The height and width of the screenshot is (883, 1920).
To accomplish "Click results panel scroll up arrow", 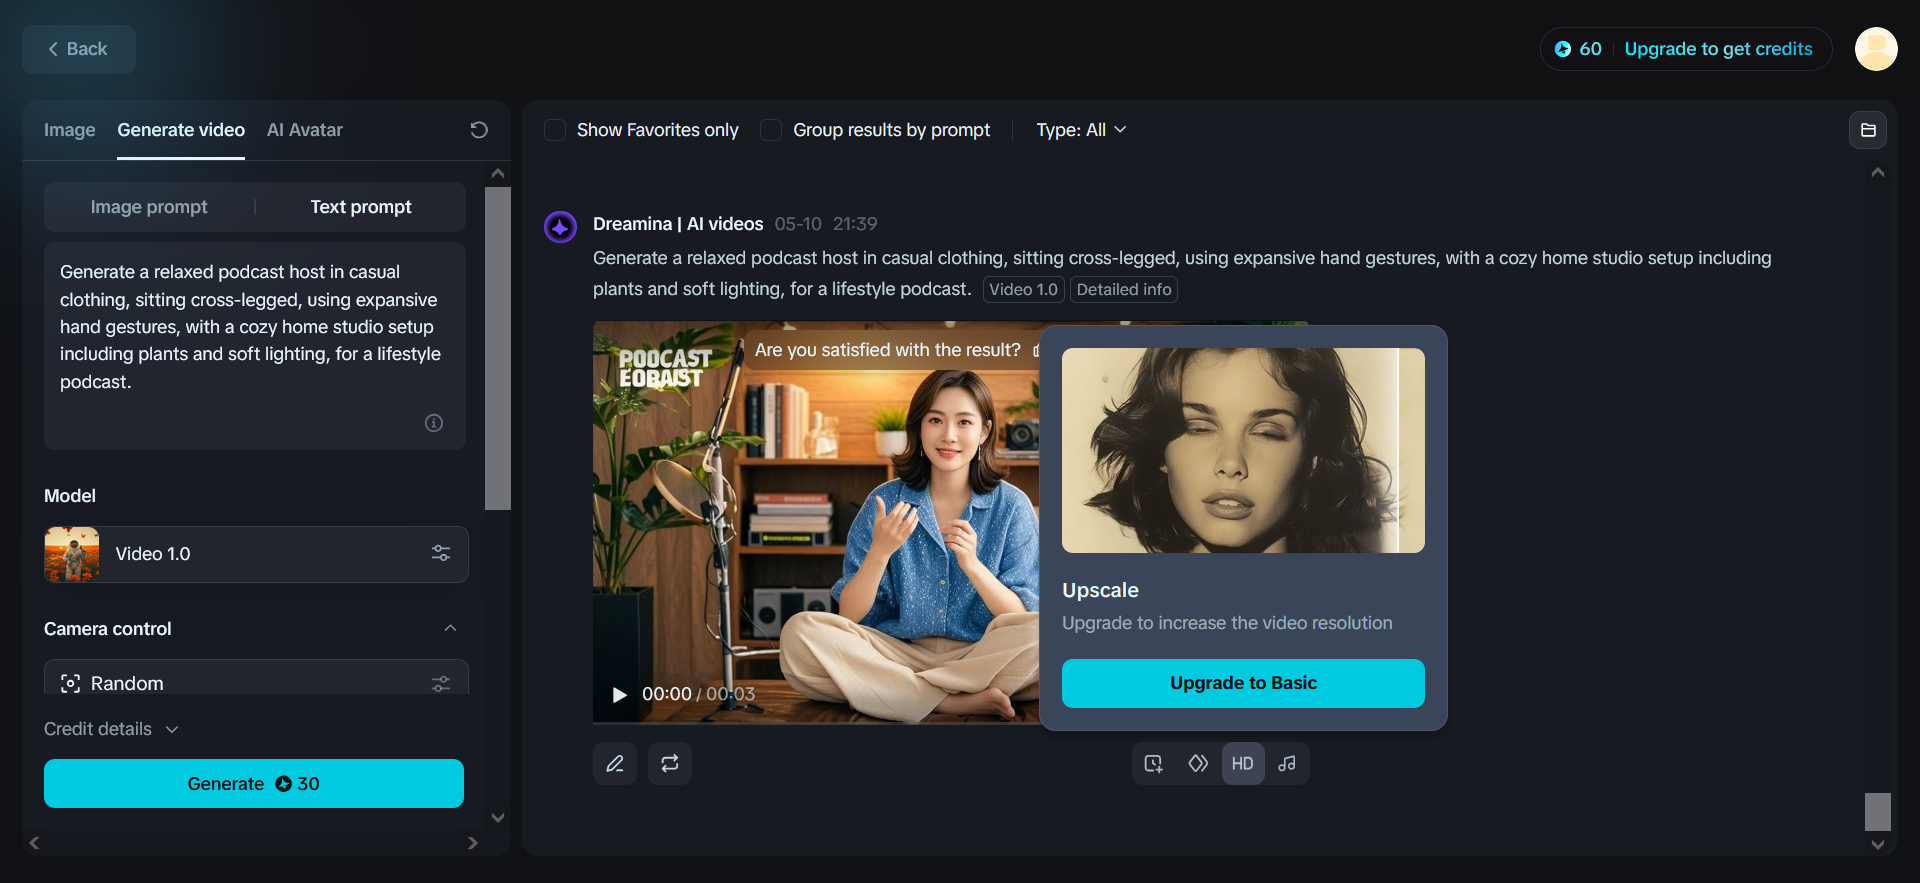I will (1878, 173).
